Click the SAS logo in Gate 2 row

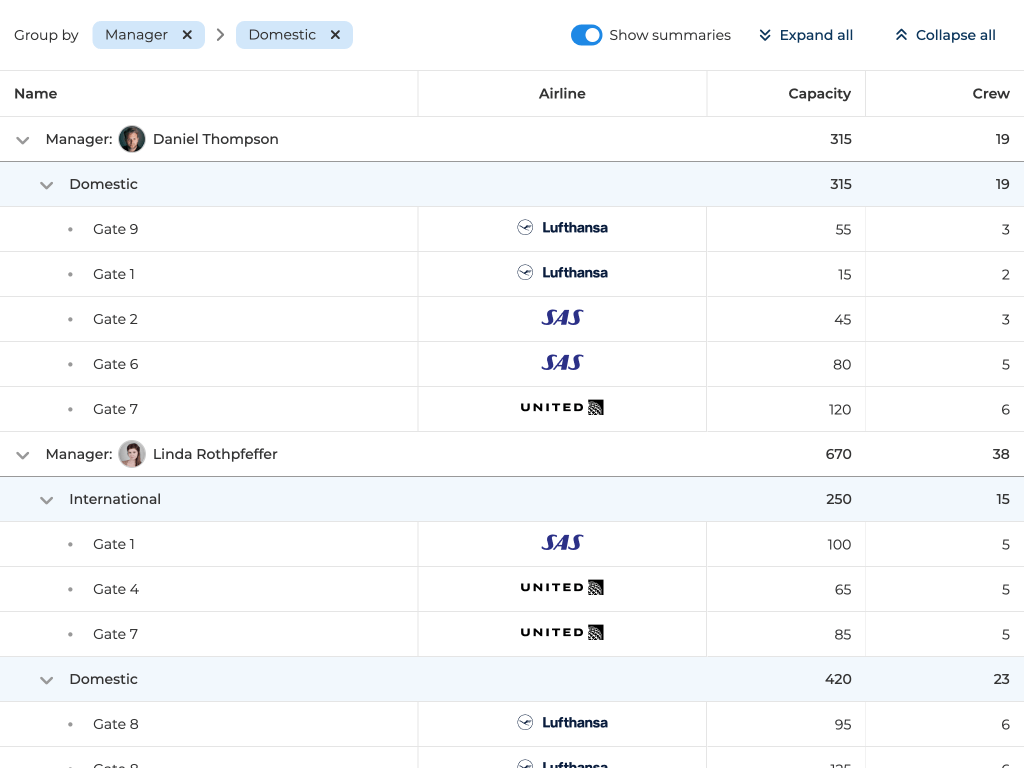562,318
